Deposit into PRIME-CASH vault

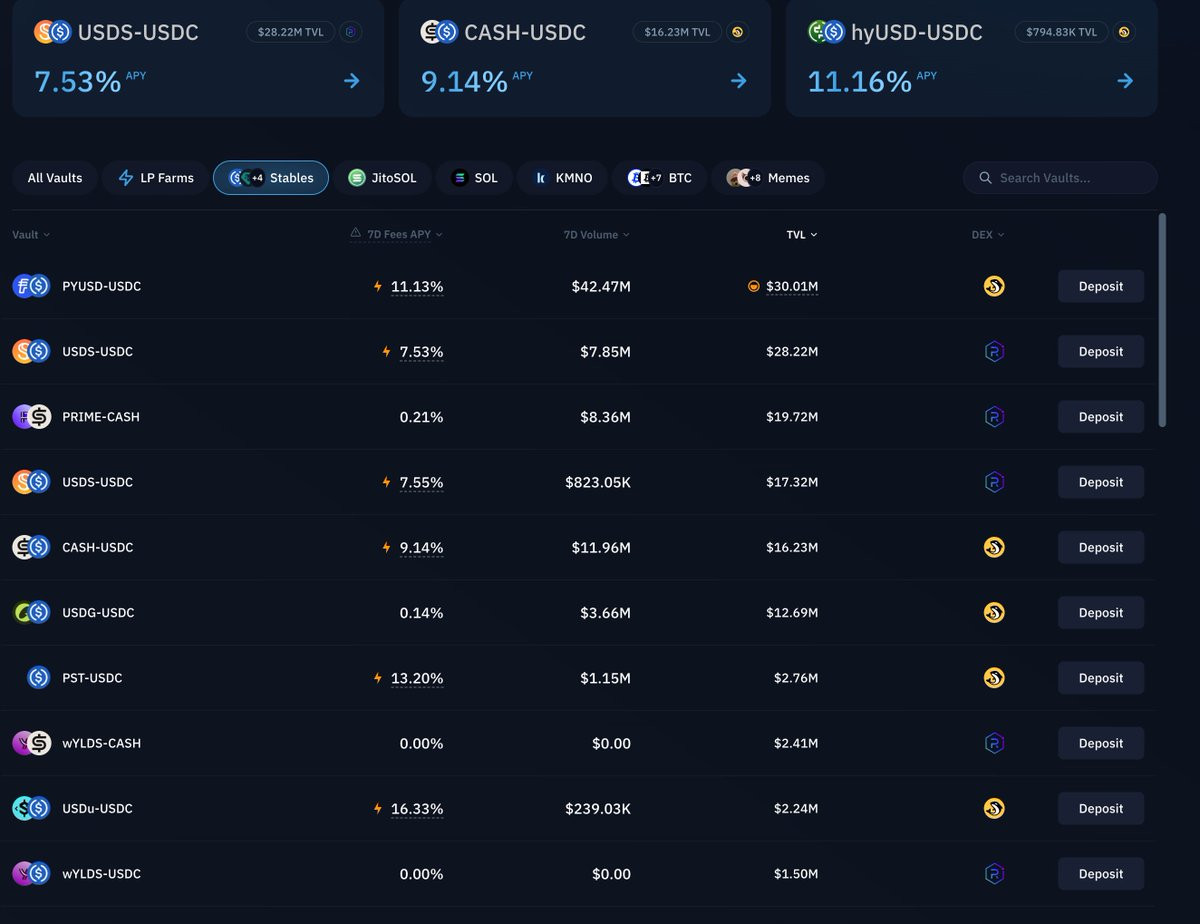[1101, 417]
